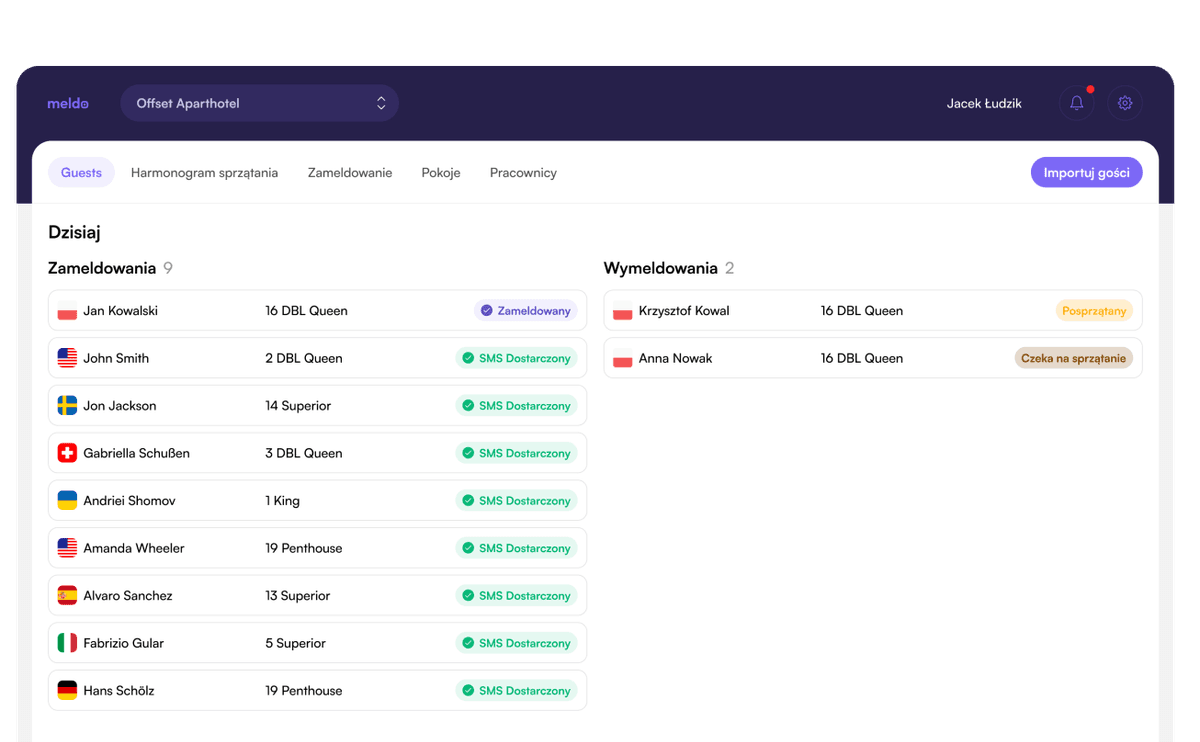Click the Jacek Łudzik user name

point(984,103)
